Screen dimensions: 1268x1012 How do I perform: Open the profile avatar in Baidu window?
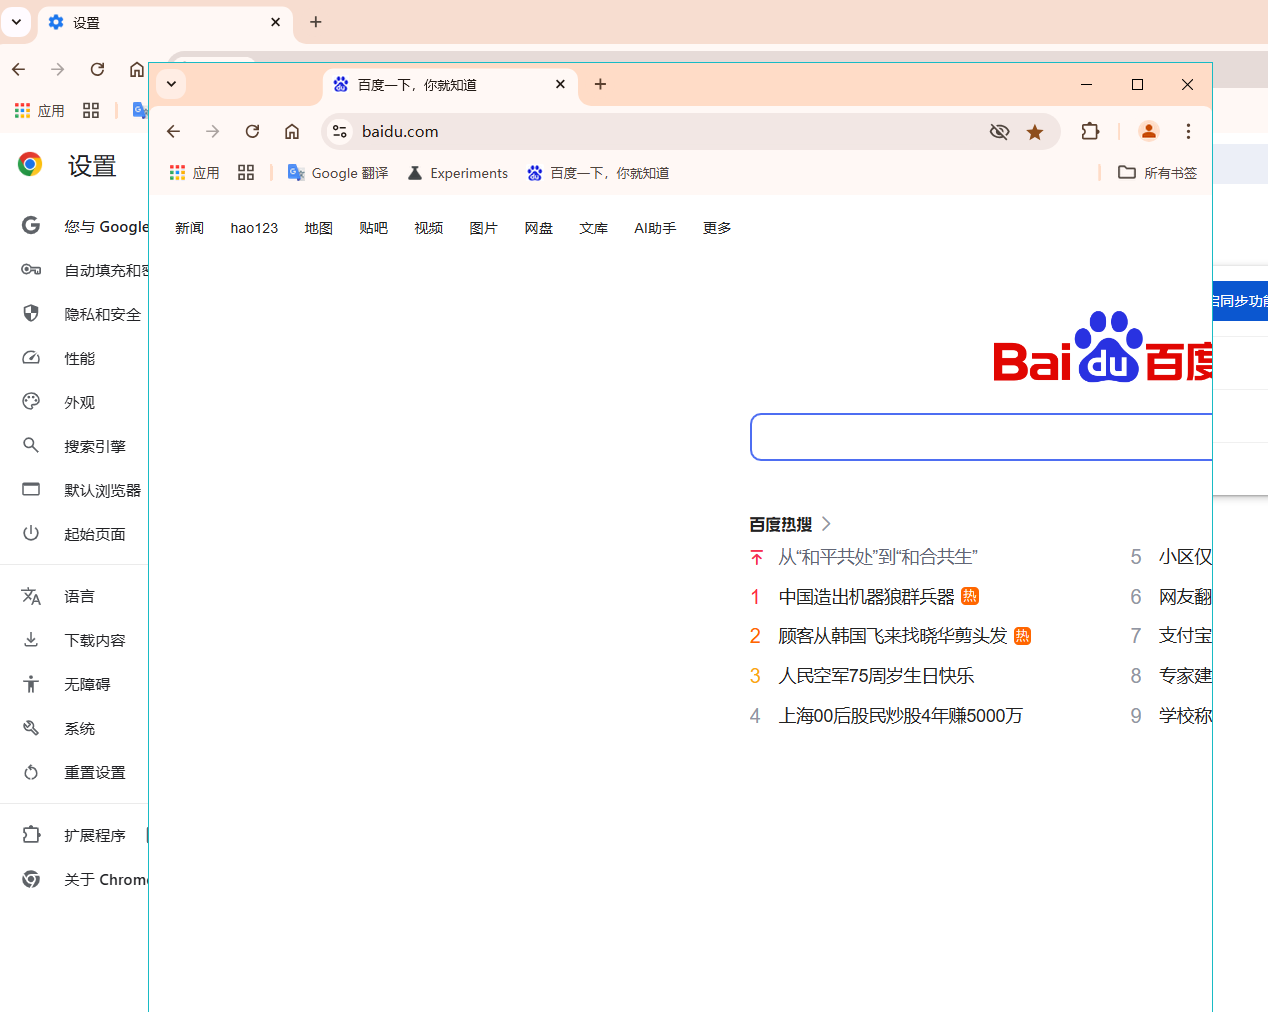pos(1148,131)
